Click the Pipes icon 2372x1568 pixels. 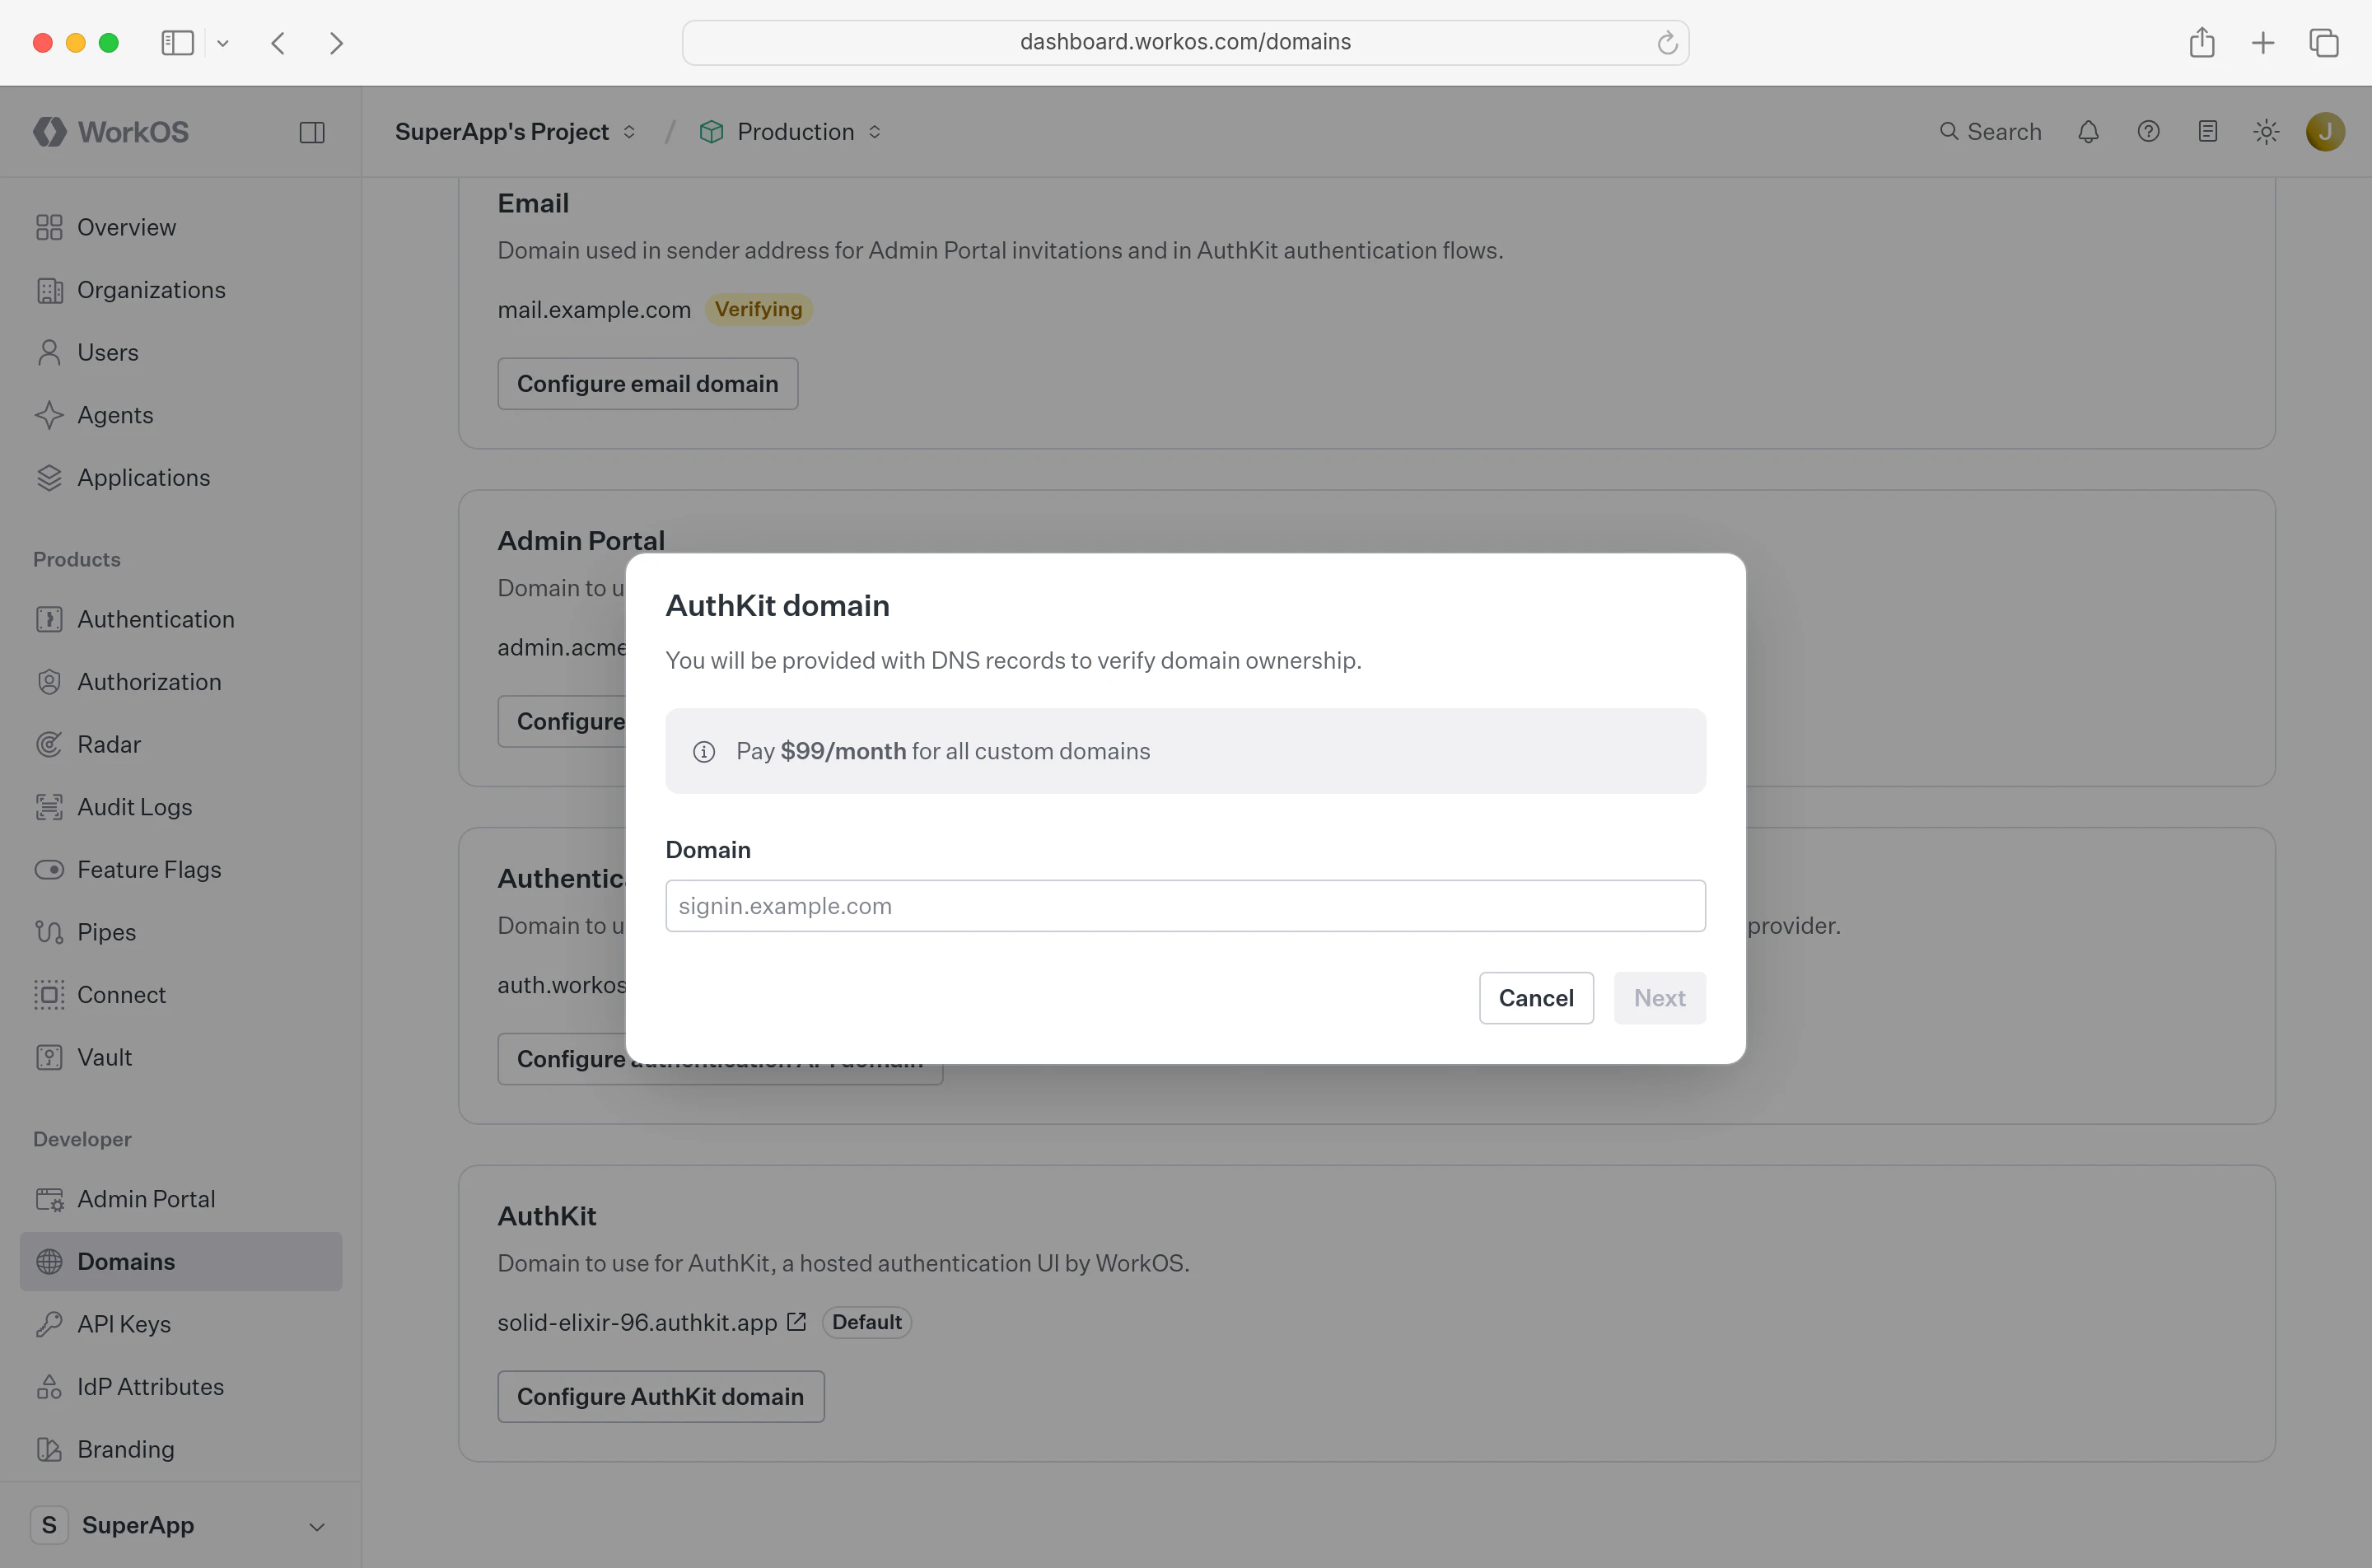49,932
